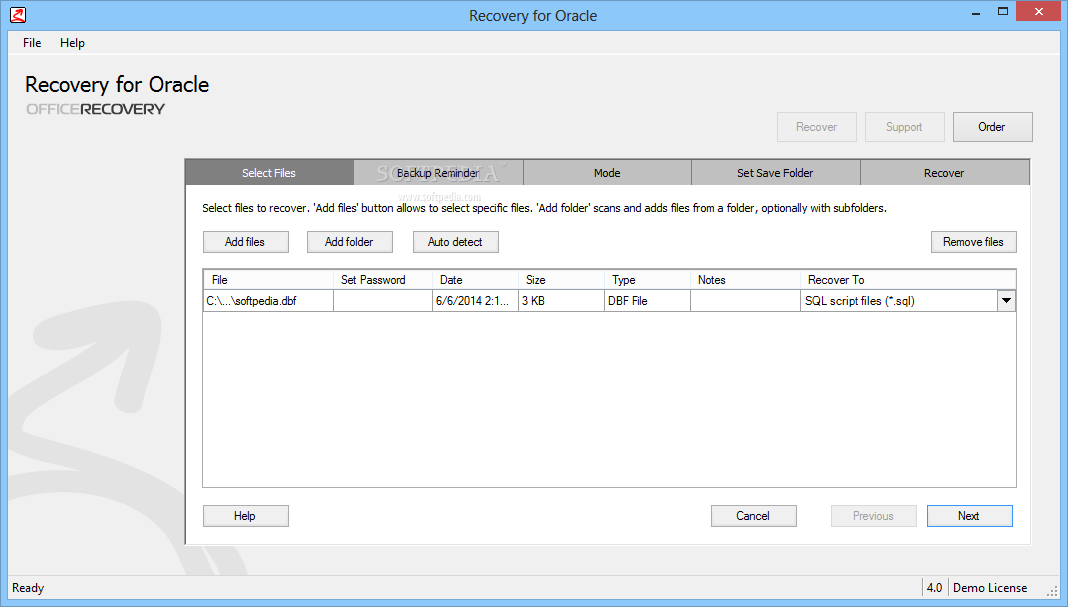
Task: Click the Add files button
Action: (245, 242)
